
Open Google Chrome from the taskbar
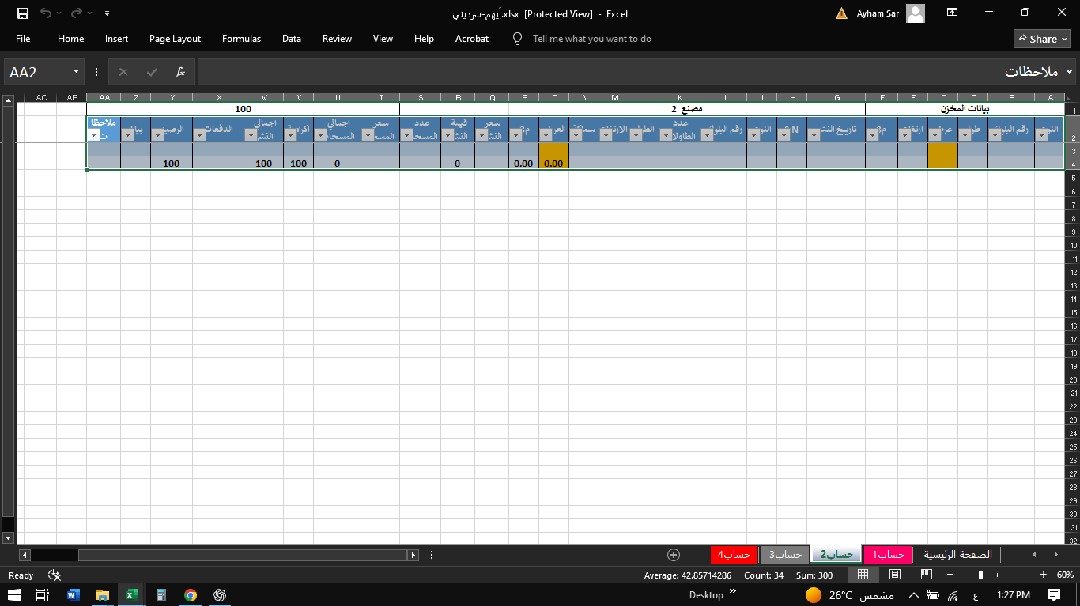190,595
